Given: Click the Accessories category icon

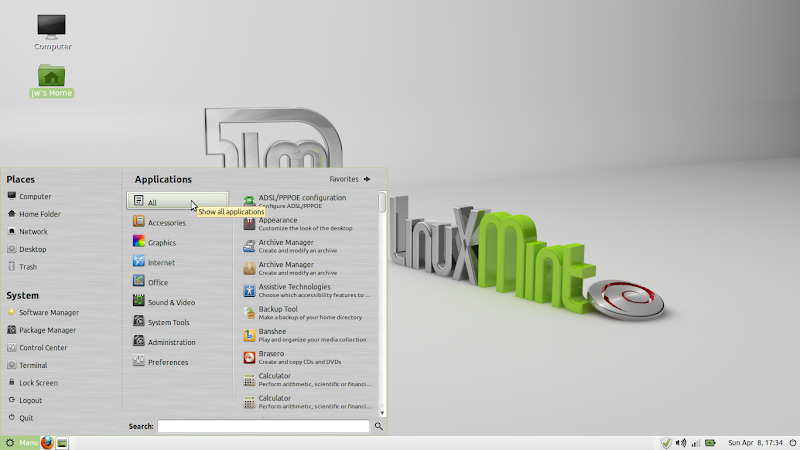Looking at the screenshot, I should (138, 221).
